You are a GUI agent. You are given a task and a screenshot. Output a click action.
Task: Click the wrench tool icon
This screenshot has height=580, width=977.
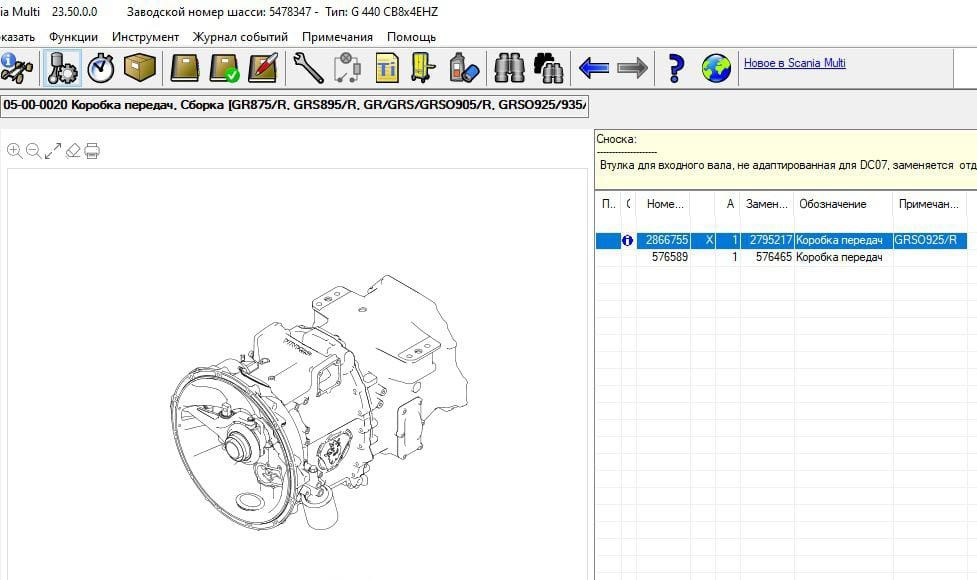307,68
